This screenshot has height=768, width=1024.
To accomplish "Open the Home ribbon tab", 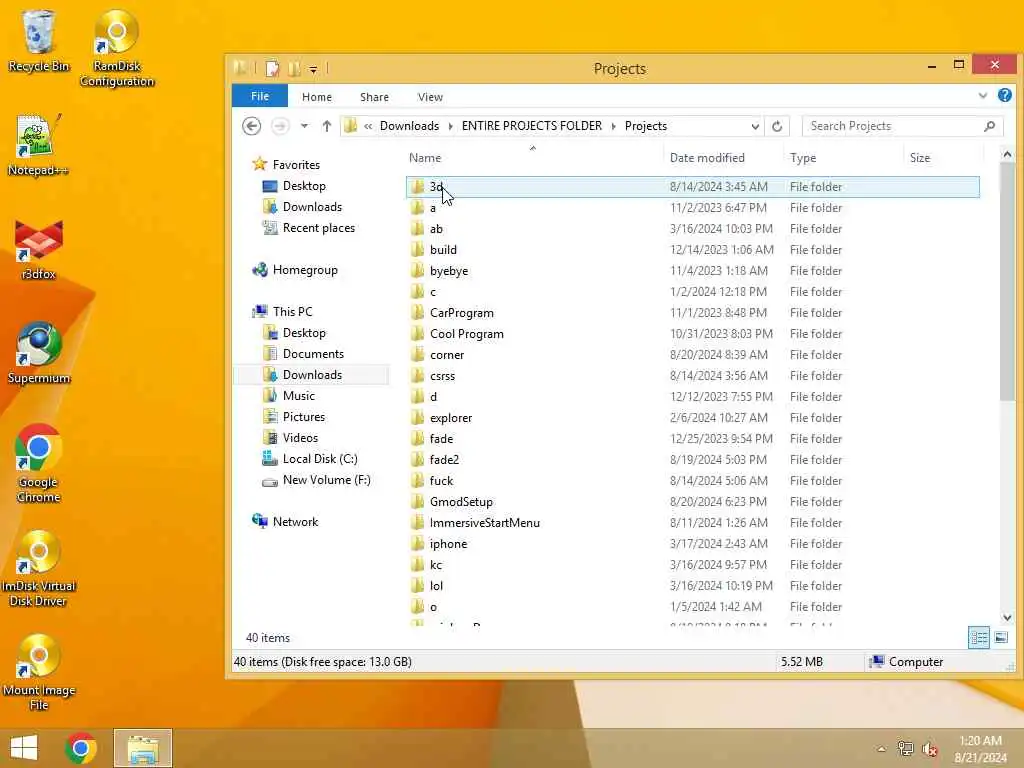I will [x=317, y=97].
